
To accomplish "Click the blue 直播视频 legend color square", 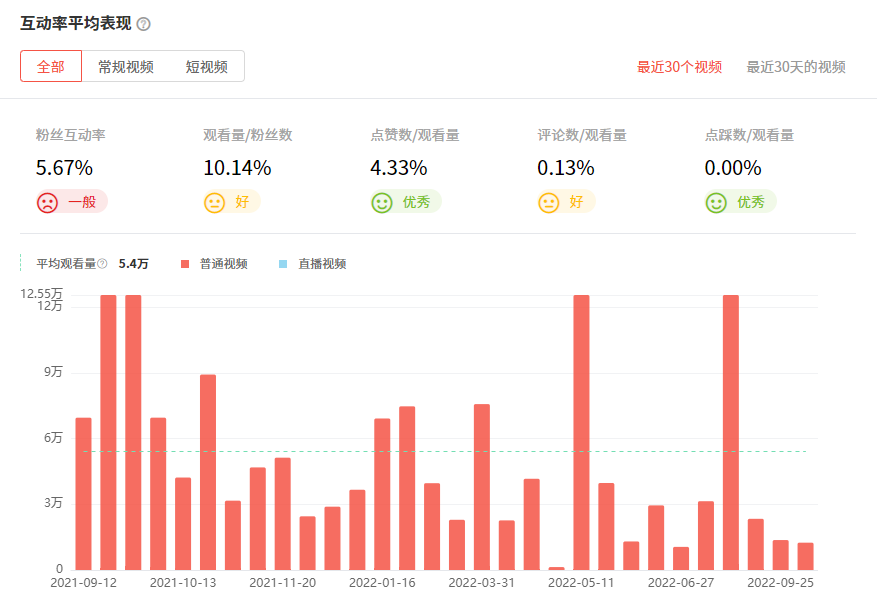I will (x=283, y=264).
